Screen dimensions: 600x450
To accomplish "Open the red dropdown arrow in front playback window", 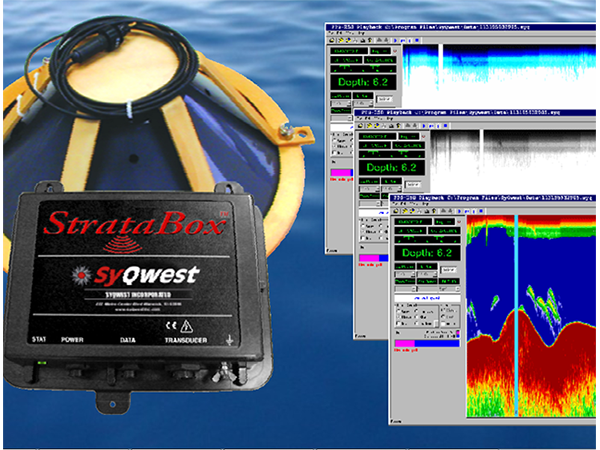I will 459,222.
